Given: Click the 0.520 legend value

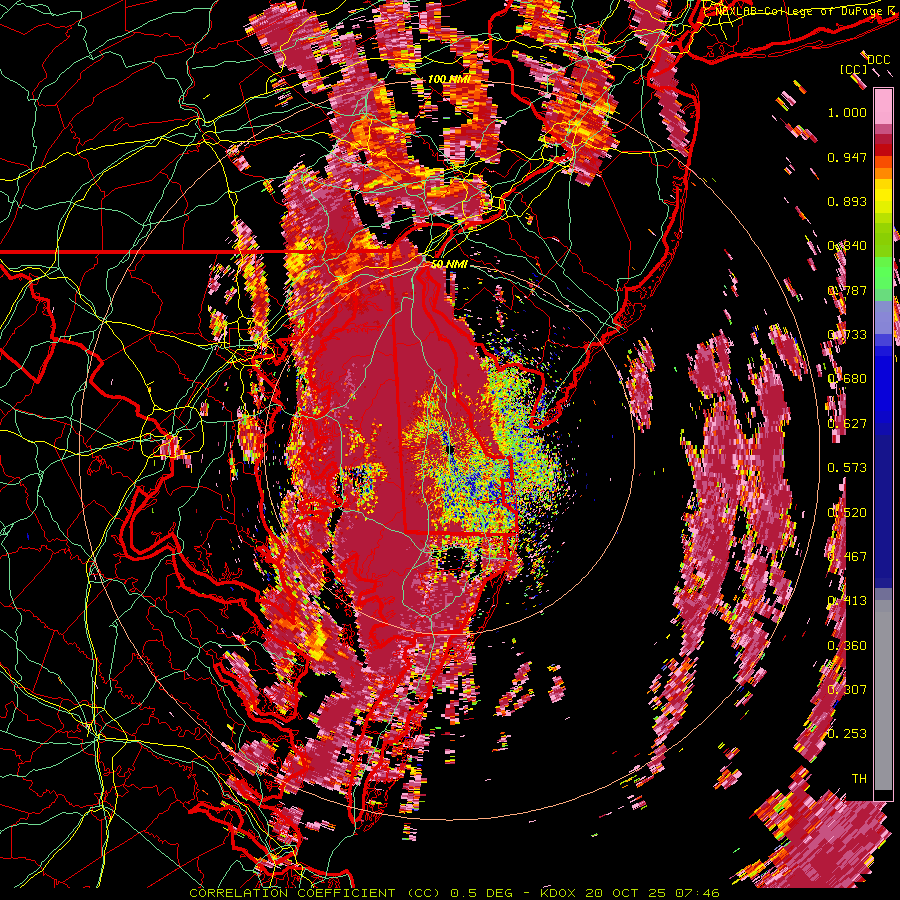Looking at the screenshot, I should click(x=847, y=513).
